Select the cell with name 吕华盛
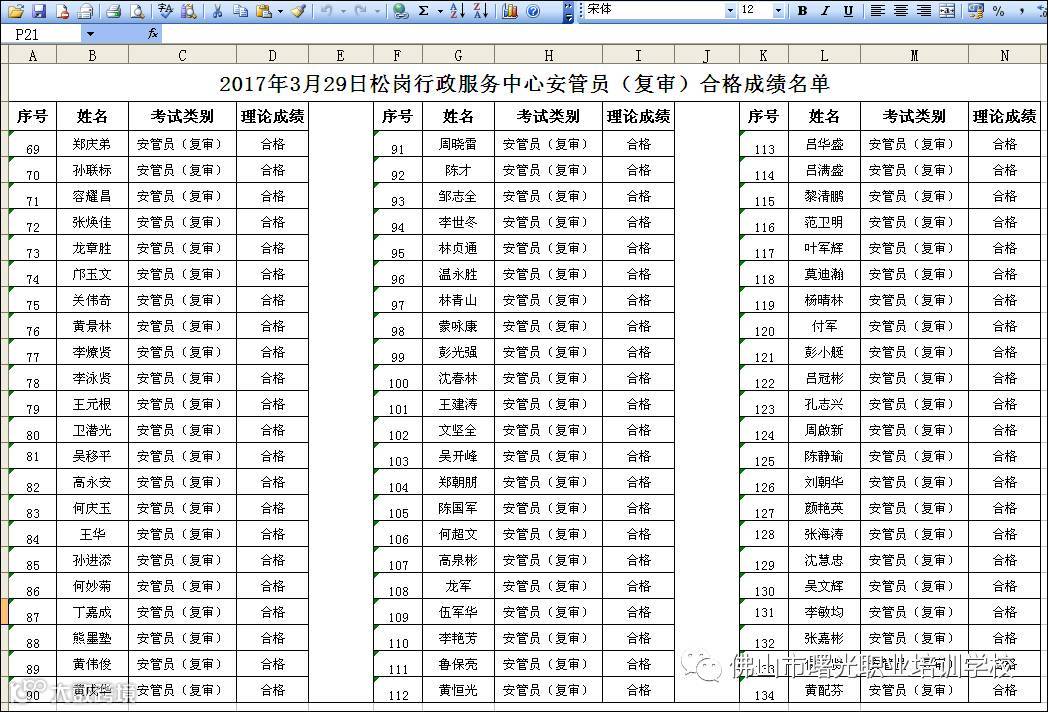Screen dimensions: 1048x712 (824, 144)
